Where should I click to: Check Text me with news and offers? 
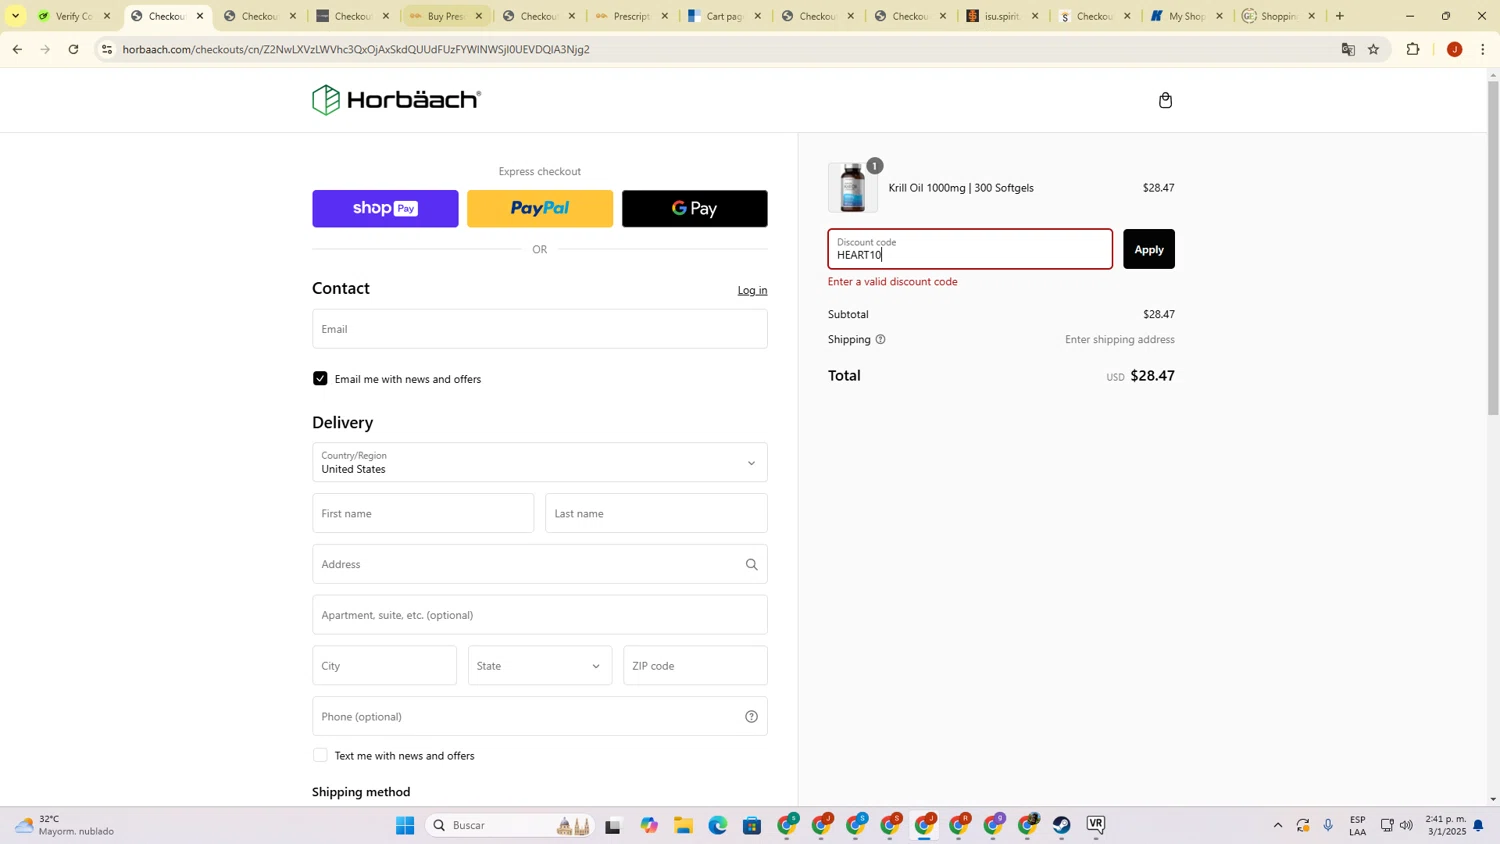(x=320, y=756)
